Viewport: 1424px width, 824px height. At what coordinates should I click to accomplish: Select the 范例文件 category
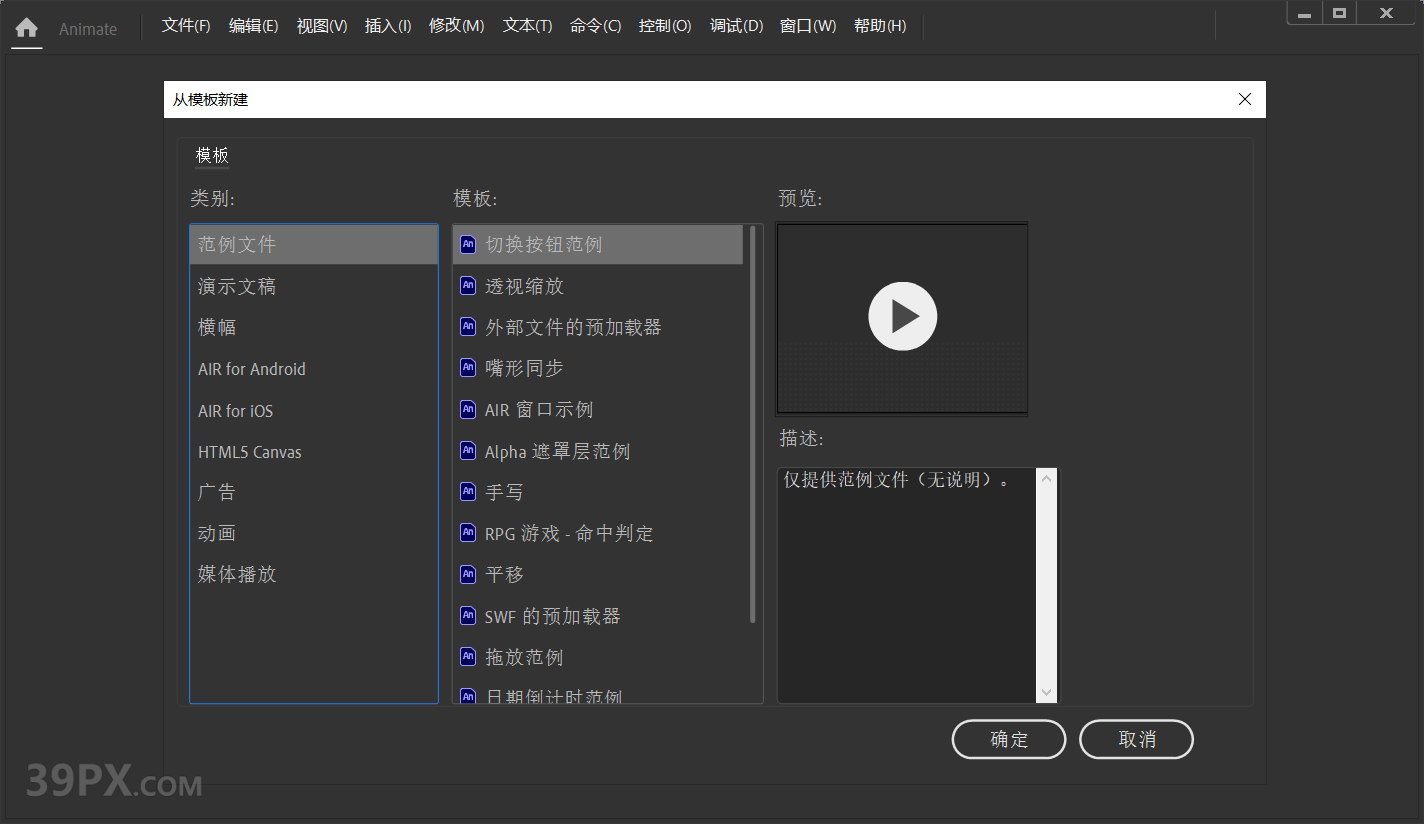point(314,244)
